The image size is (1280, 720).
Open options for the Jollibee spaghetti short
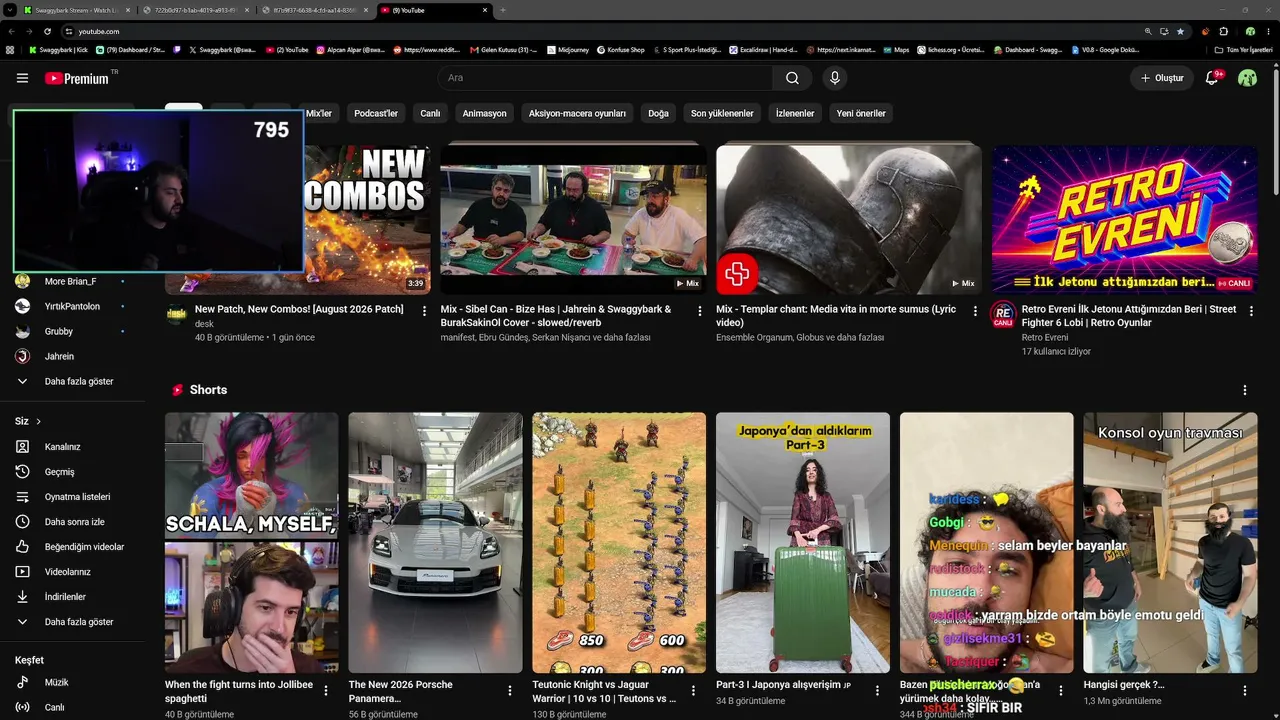click(x=326, y=690)
